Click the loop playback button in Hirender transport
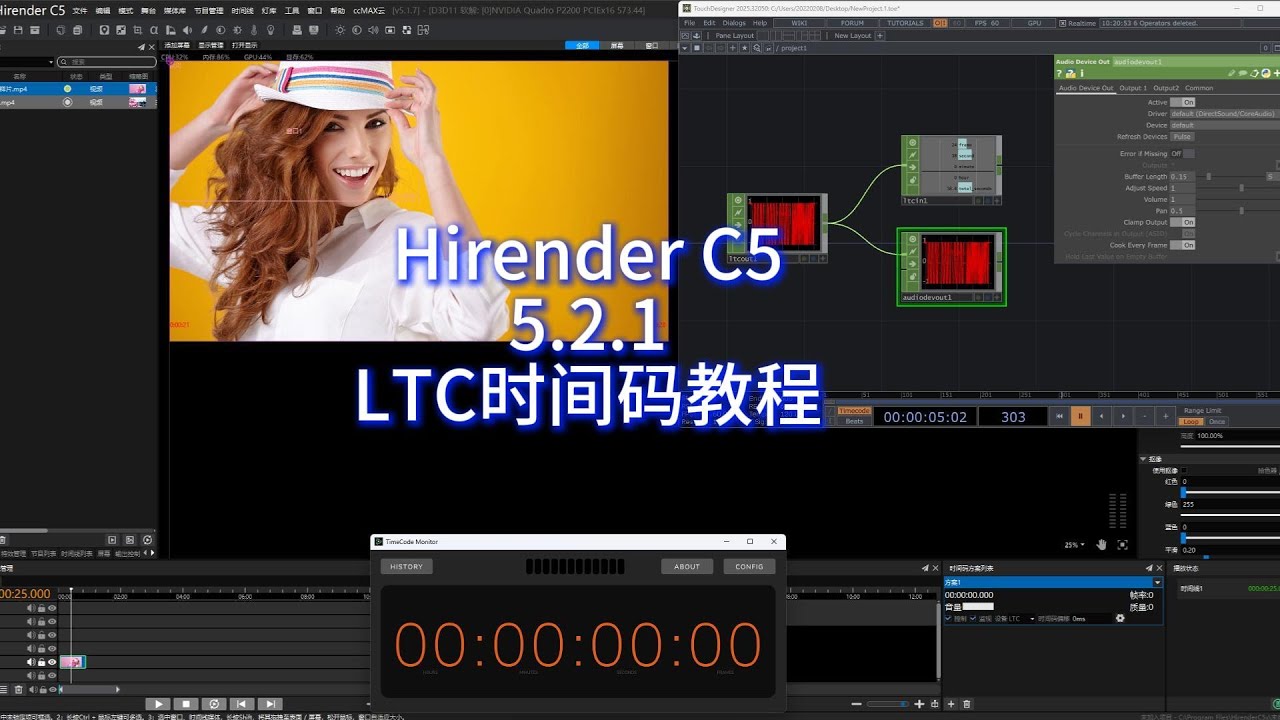1280x720 pixels. 214,705
